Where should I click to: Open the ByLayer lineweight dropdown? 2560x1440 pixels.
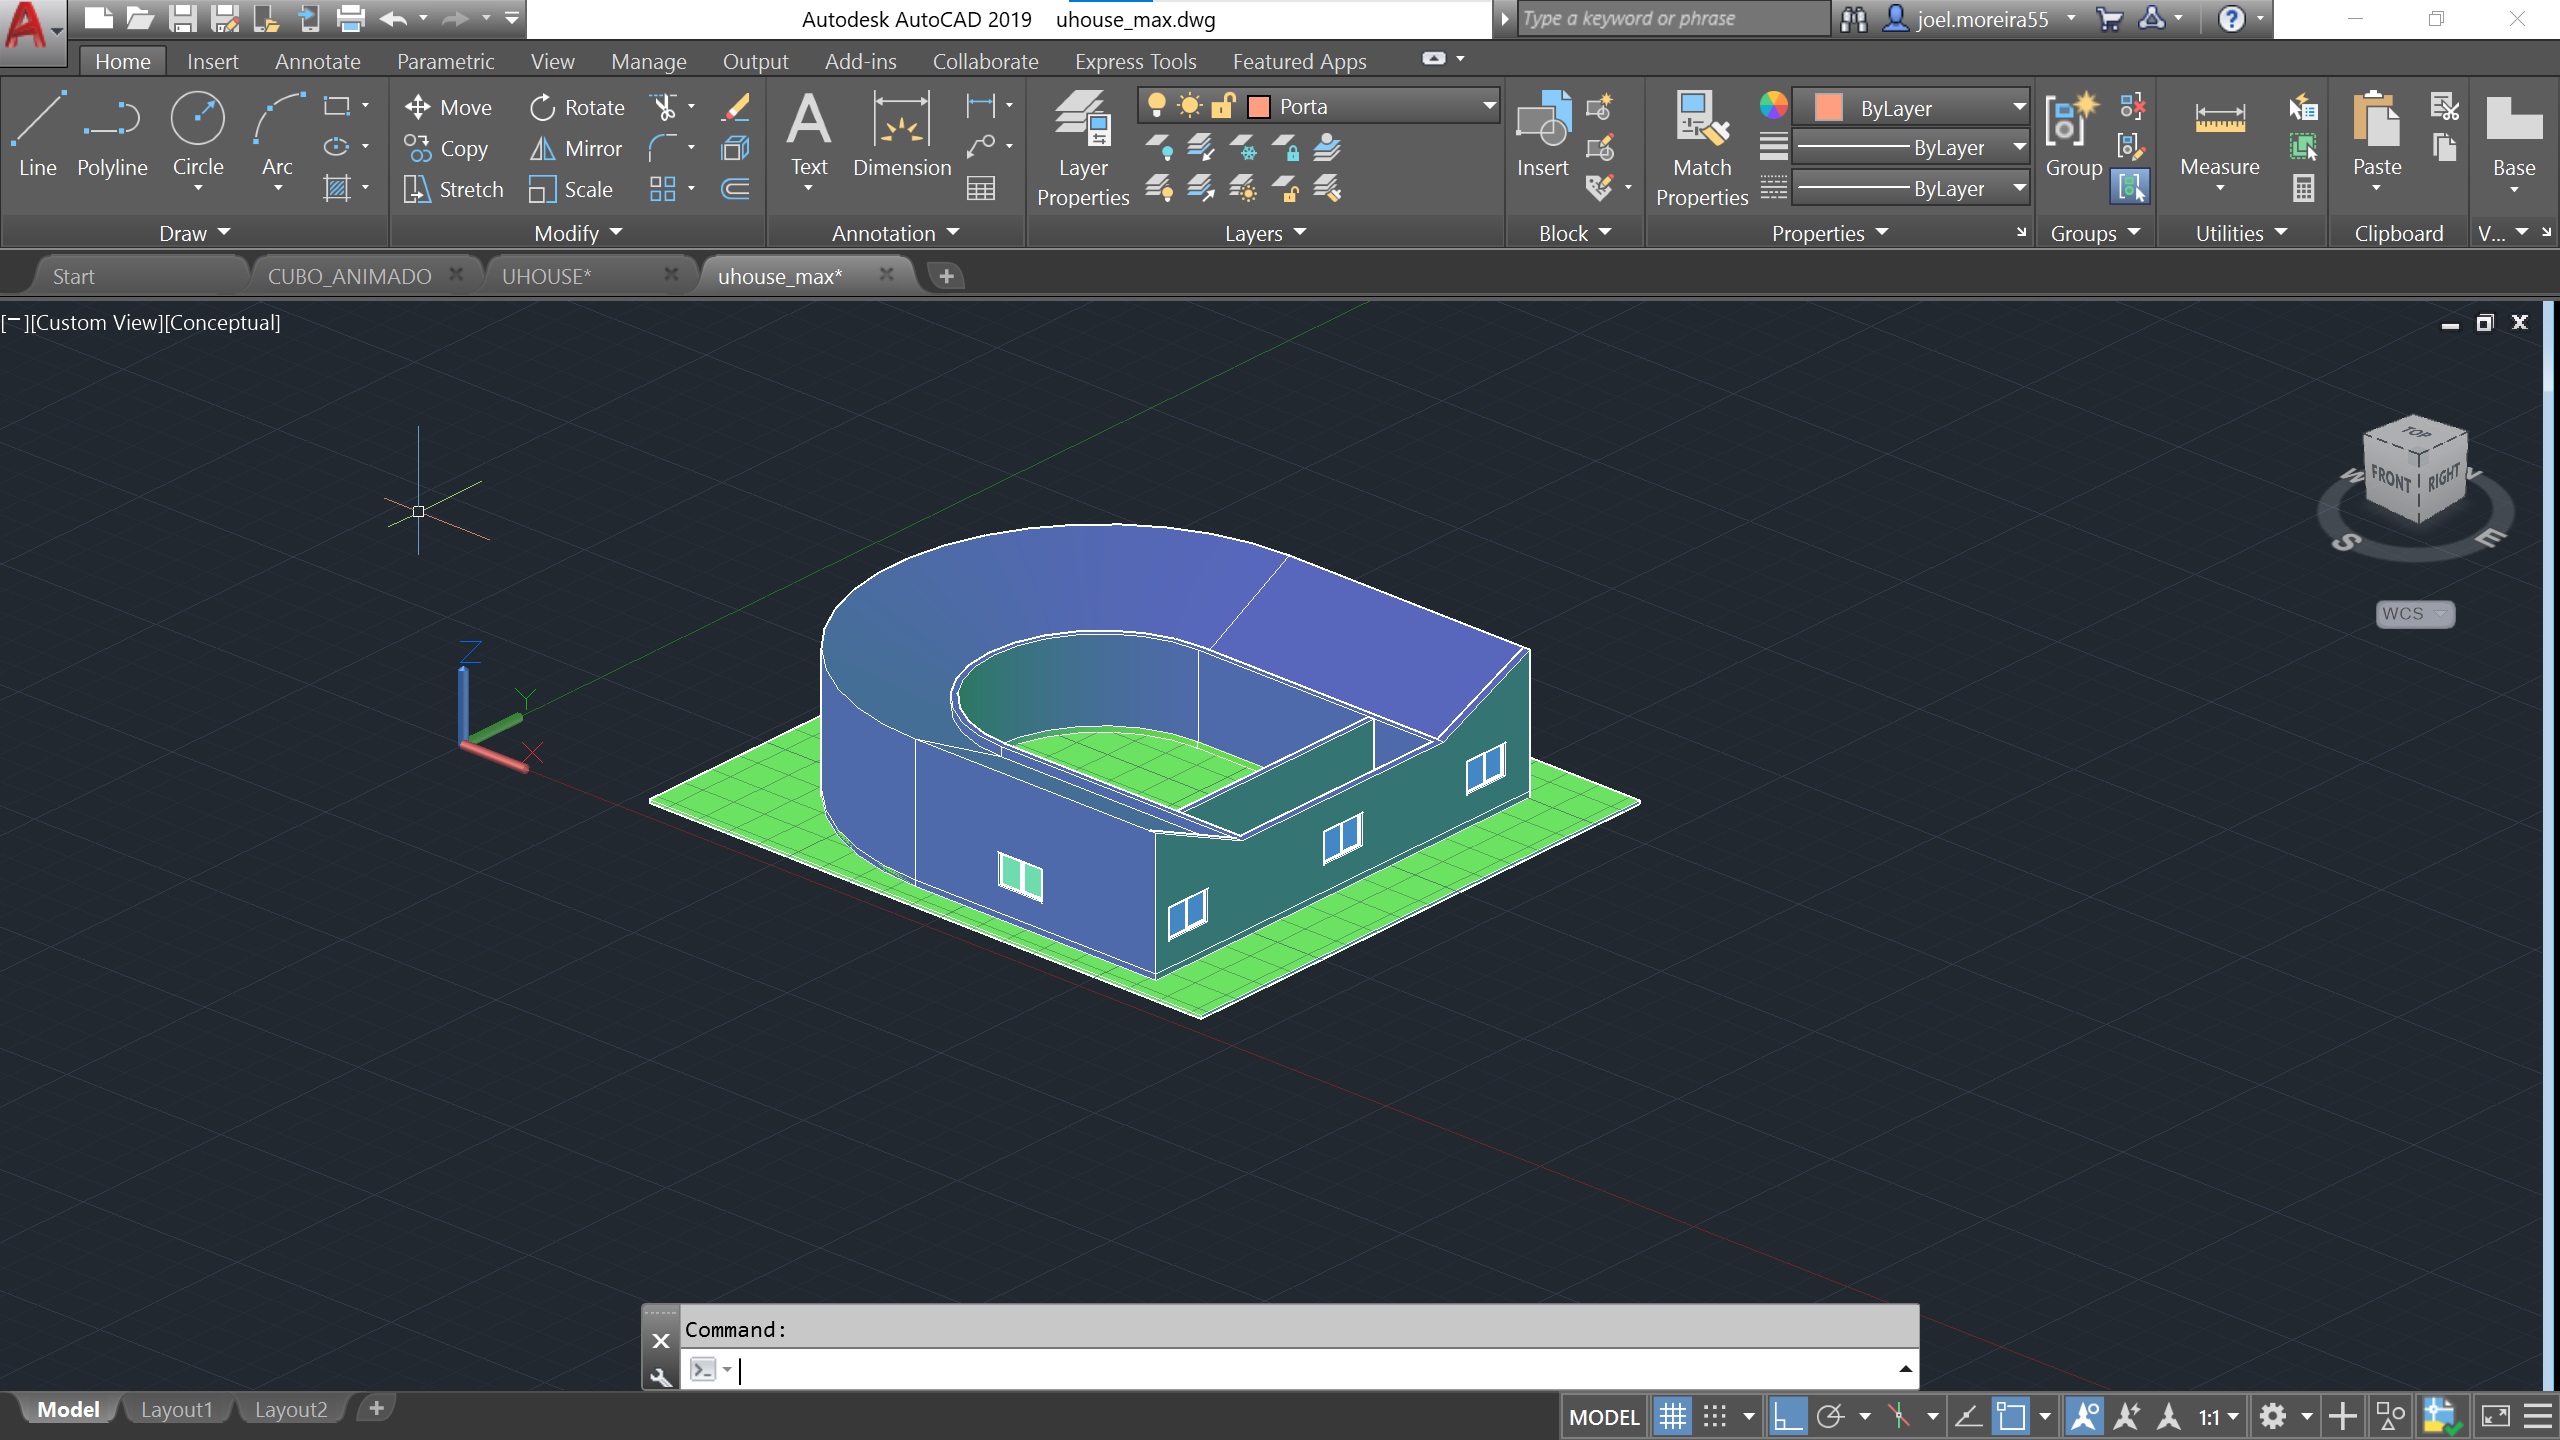click(x=2019, y=148)
